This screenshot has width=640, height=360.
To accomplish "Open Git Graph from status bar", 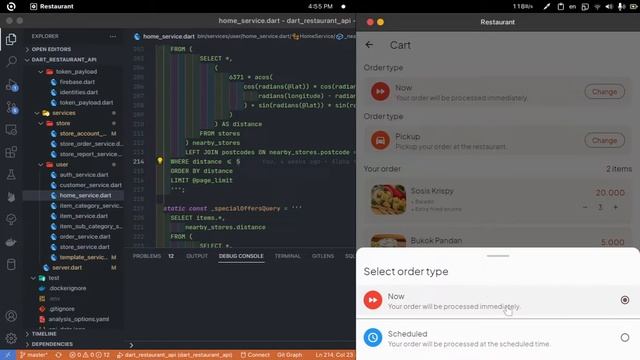I will [x=289, y=355].
